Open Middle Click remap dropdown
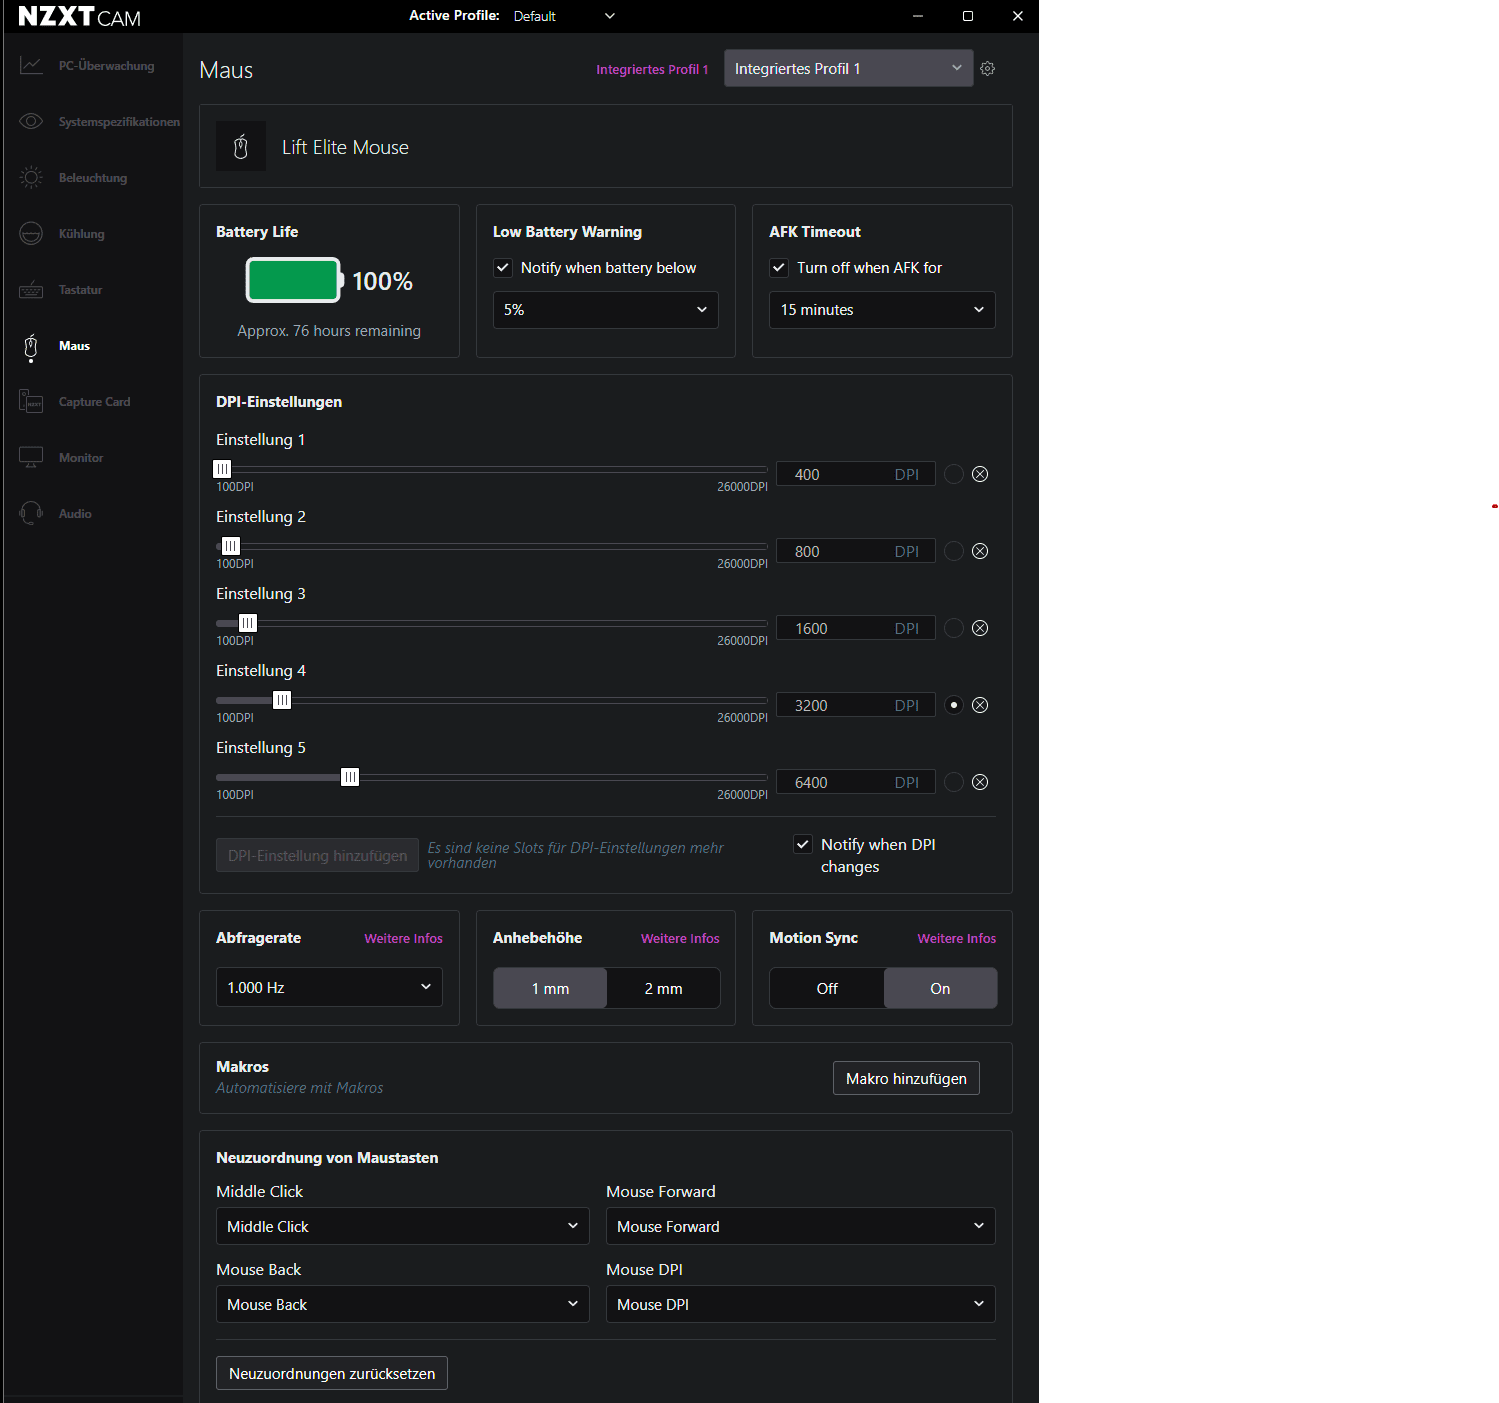This screenshot has height=1403, width=1499. pos(403,1226)
